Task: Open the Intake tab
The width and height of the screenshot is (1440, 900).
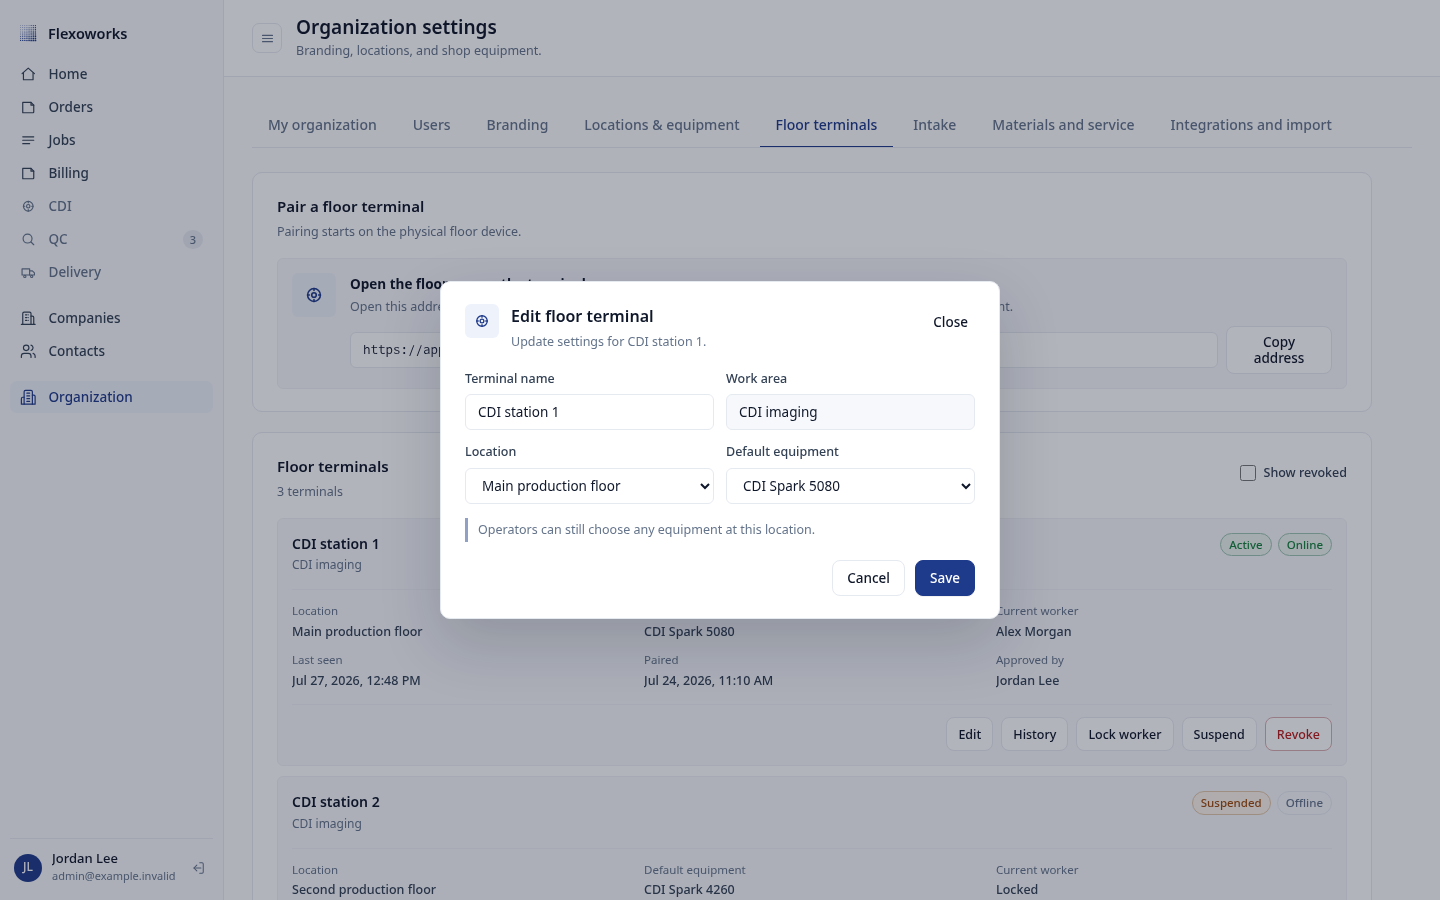Action: [x=934, y=125]
